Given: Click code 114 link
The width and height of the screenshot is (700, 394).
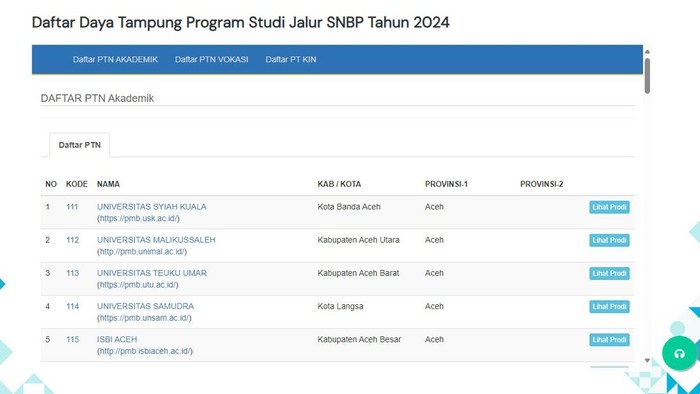Looking at the screenshot, I should 72,306.
